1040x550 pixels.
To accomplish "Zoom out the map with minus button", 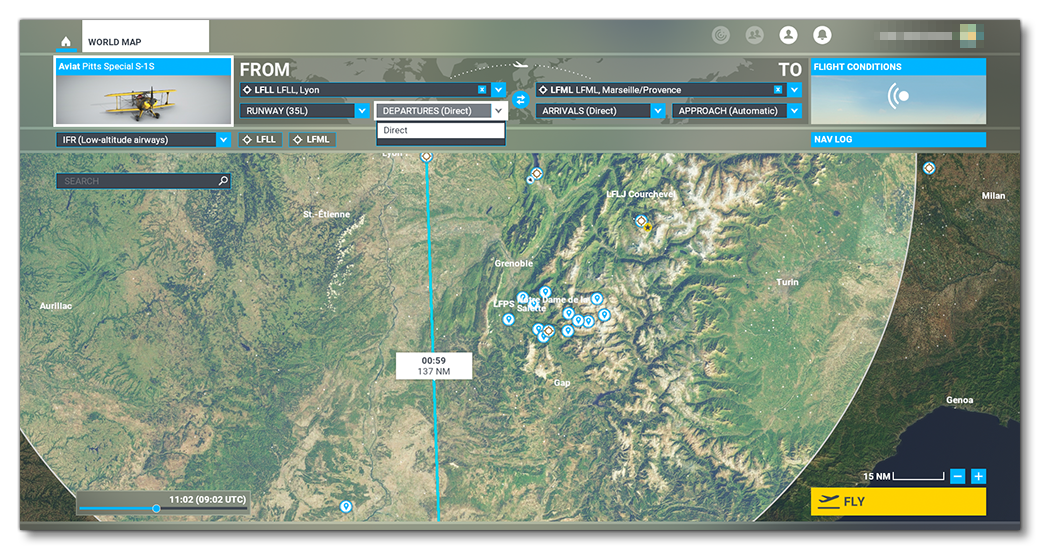I will coord(957,477).
